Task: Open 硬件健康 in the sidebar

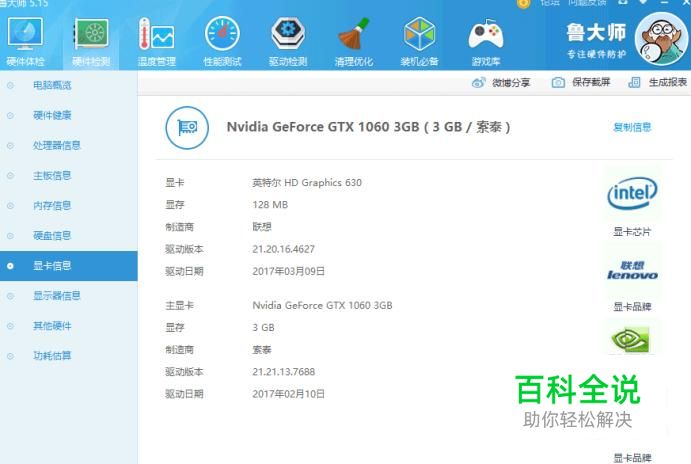Action: point(52,115)
